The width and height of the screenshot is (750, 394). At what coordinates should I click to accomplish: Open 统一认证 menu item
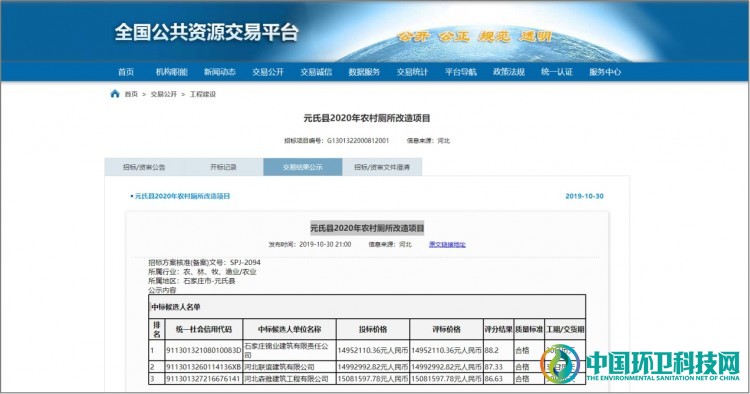pyautogui.click(x=557, y=72)
